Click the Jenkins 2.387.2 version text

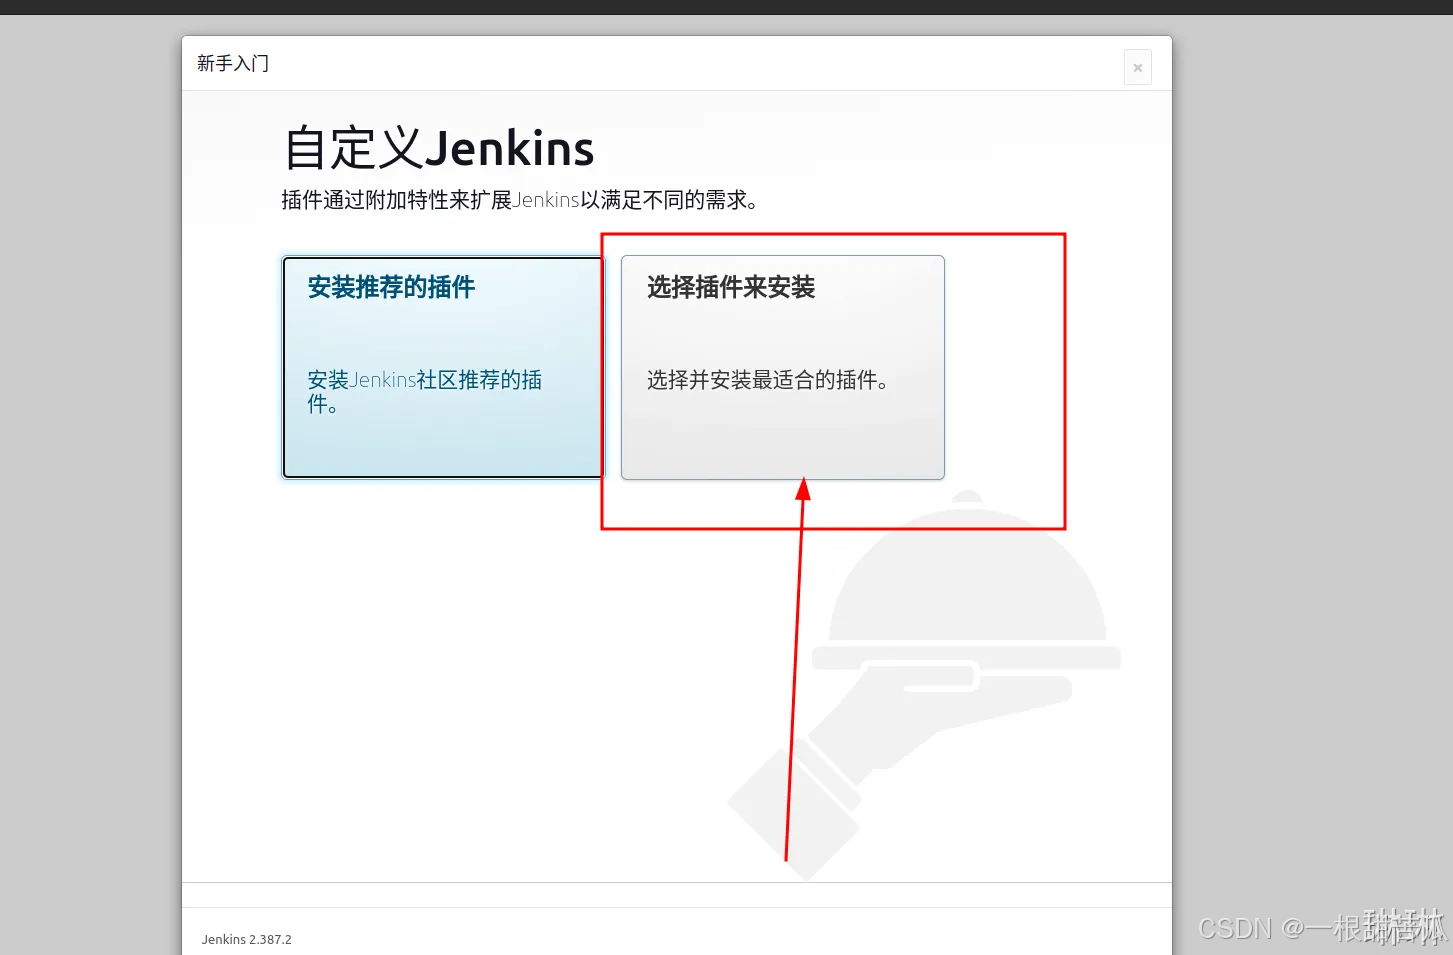tap(247, 939)
